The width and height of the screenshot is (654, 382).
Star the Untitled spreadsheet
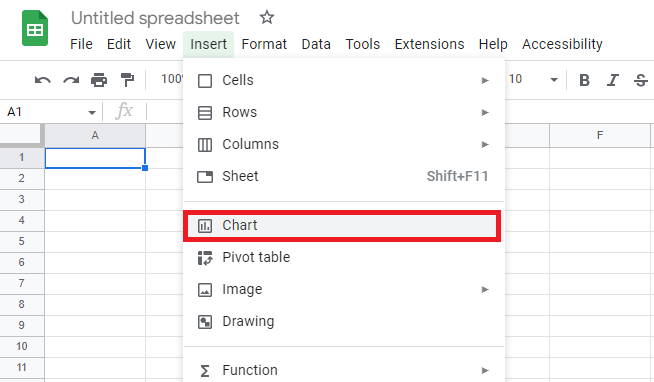[267, 18]
